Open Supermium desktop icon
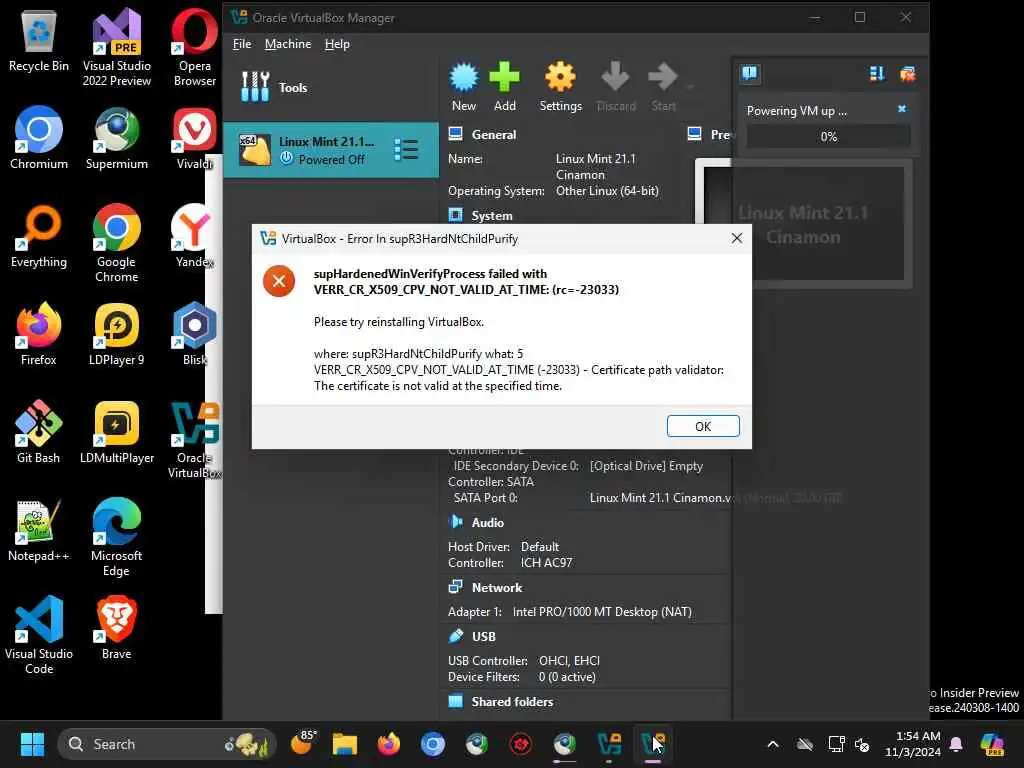 click(117, 138)
